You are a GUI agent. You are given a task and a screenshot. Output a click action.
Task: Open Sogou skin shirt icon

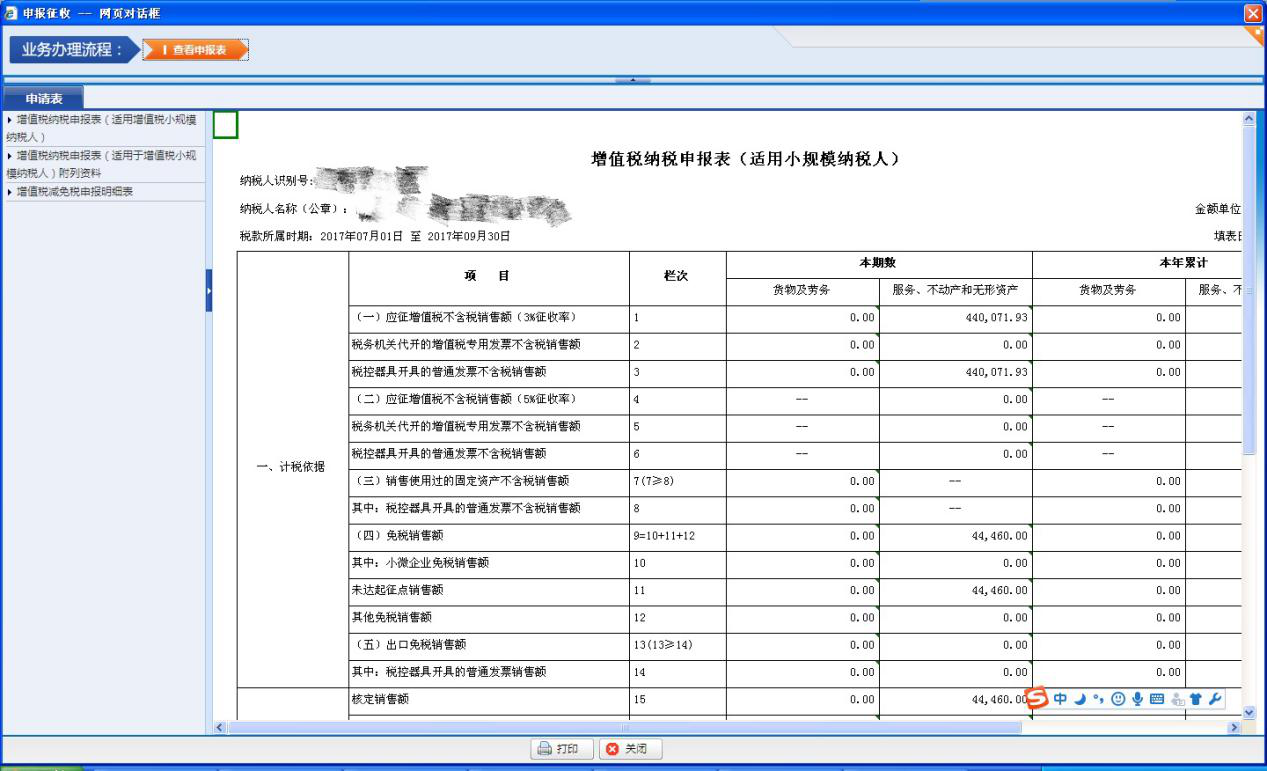click(x=1195, y=698)
